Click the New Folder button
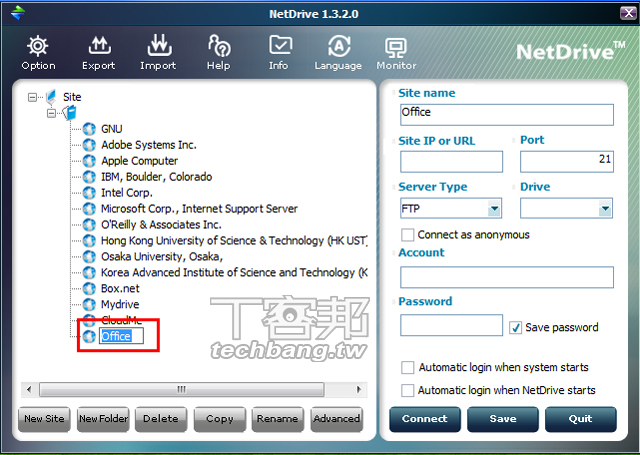640x455 pixels. [x=103, y=419]
